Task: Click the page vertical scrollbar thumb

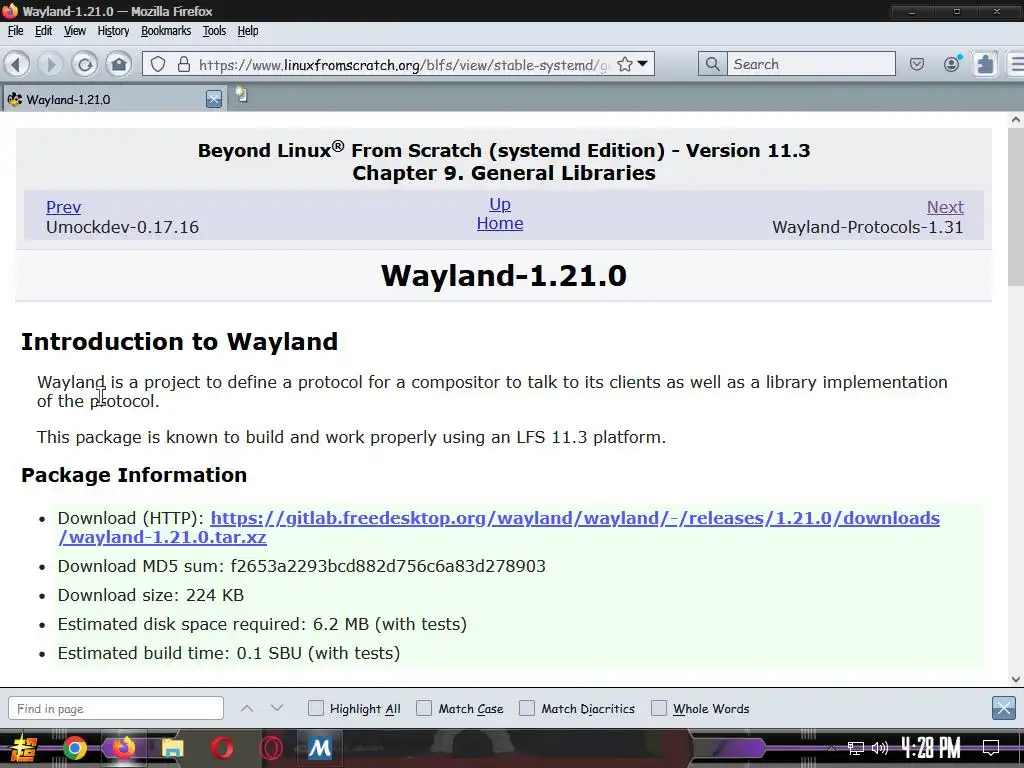Action: pyautogui.click(x=1016, y=206)
